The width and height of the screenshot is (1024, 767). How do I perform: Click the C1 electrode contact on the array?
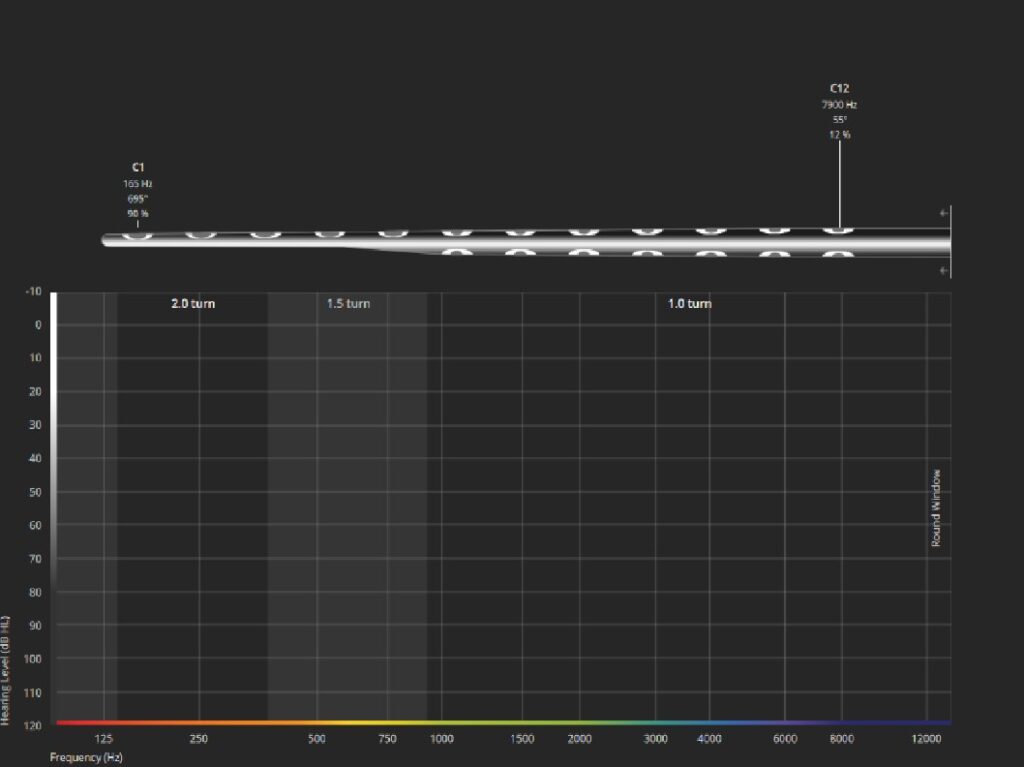(x=138, y=235)
